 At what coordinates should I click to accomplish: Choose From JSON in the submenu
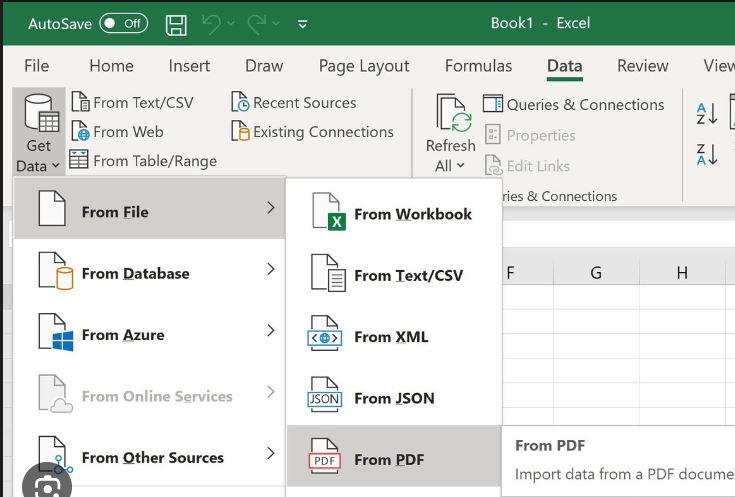click(394, 398)
